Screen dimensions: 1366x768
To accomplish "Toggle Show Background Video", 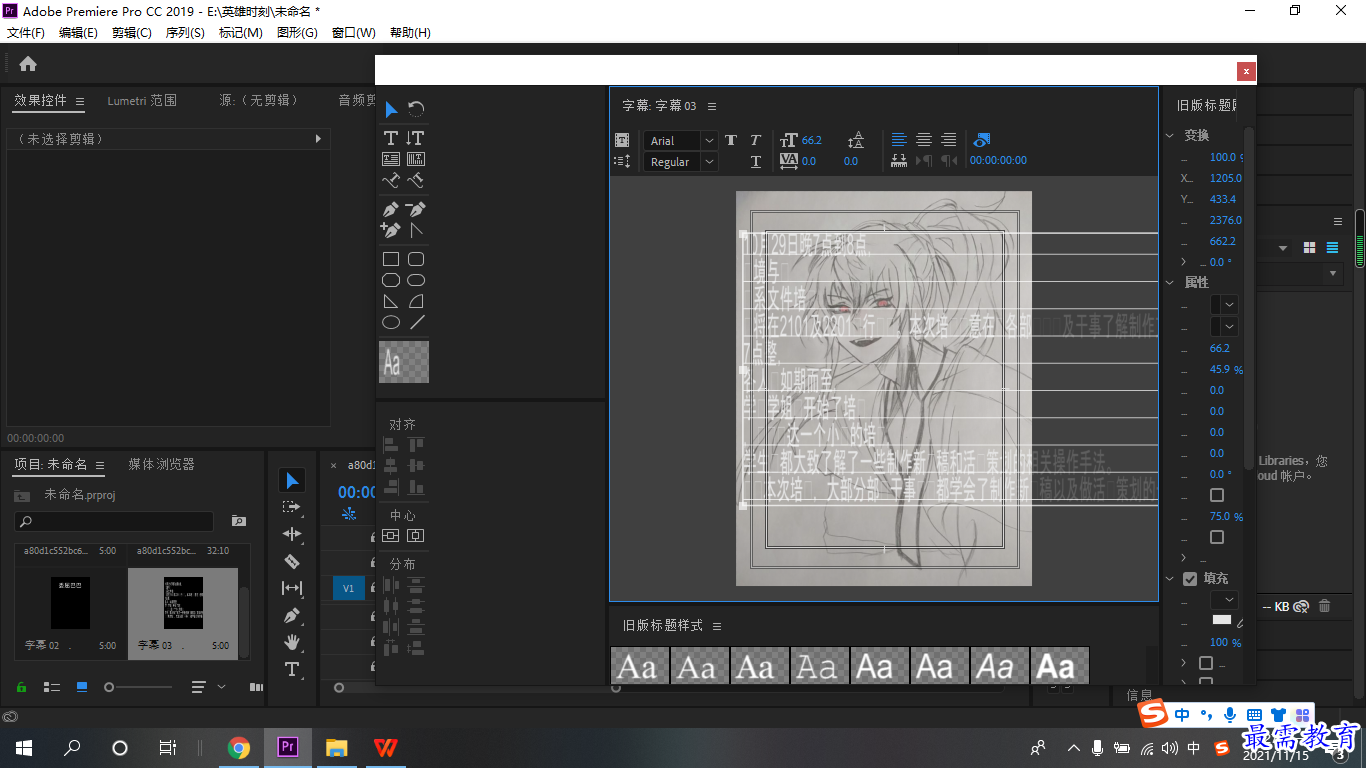I will [x=981, y=140].
